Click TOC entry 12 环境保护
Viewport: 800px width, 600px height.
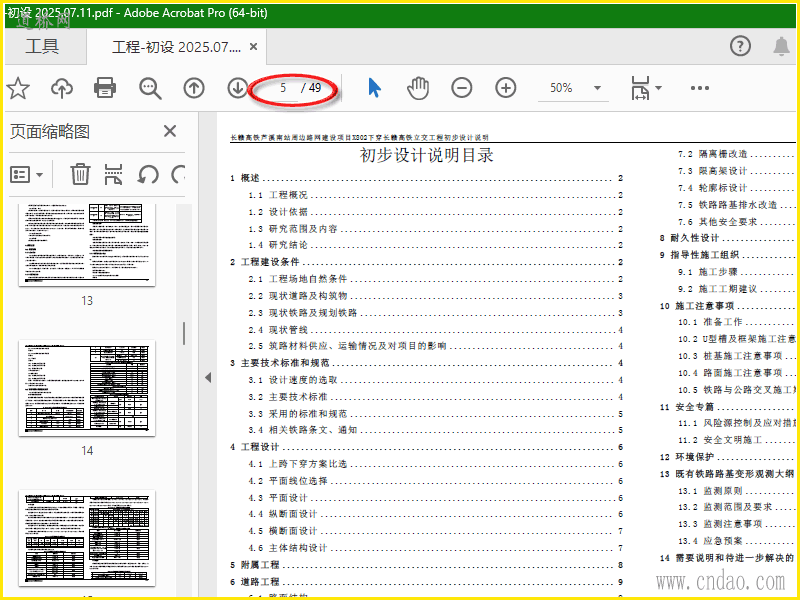[x=727, y=457]
